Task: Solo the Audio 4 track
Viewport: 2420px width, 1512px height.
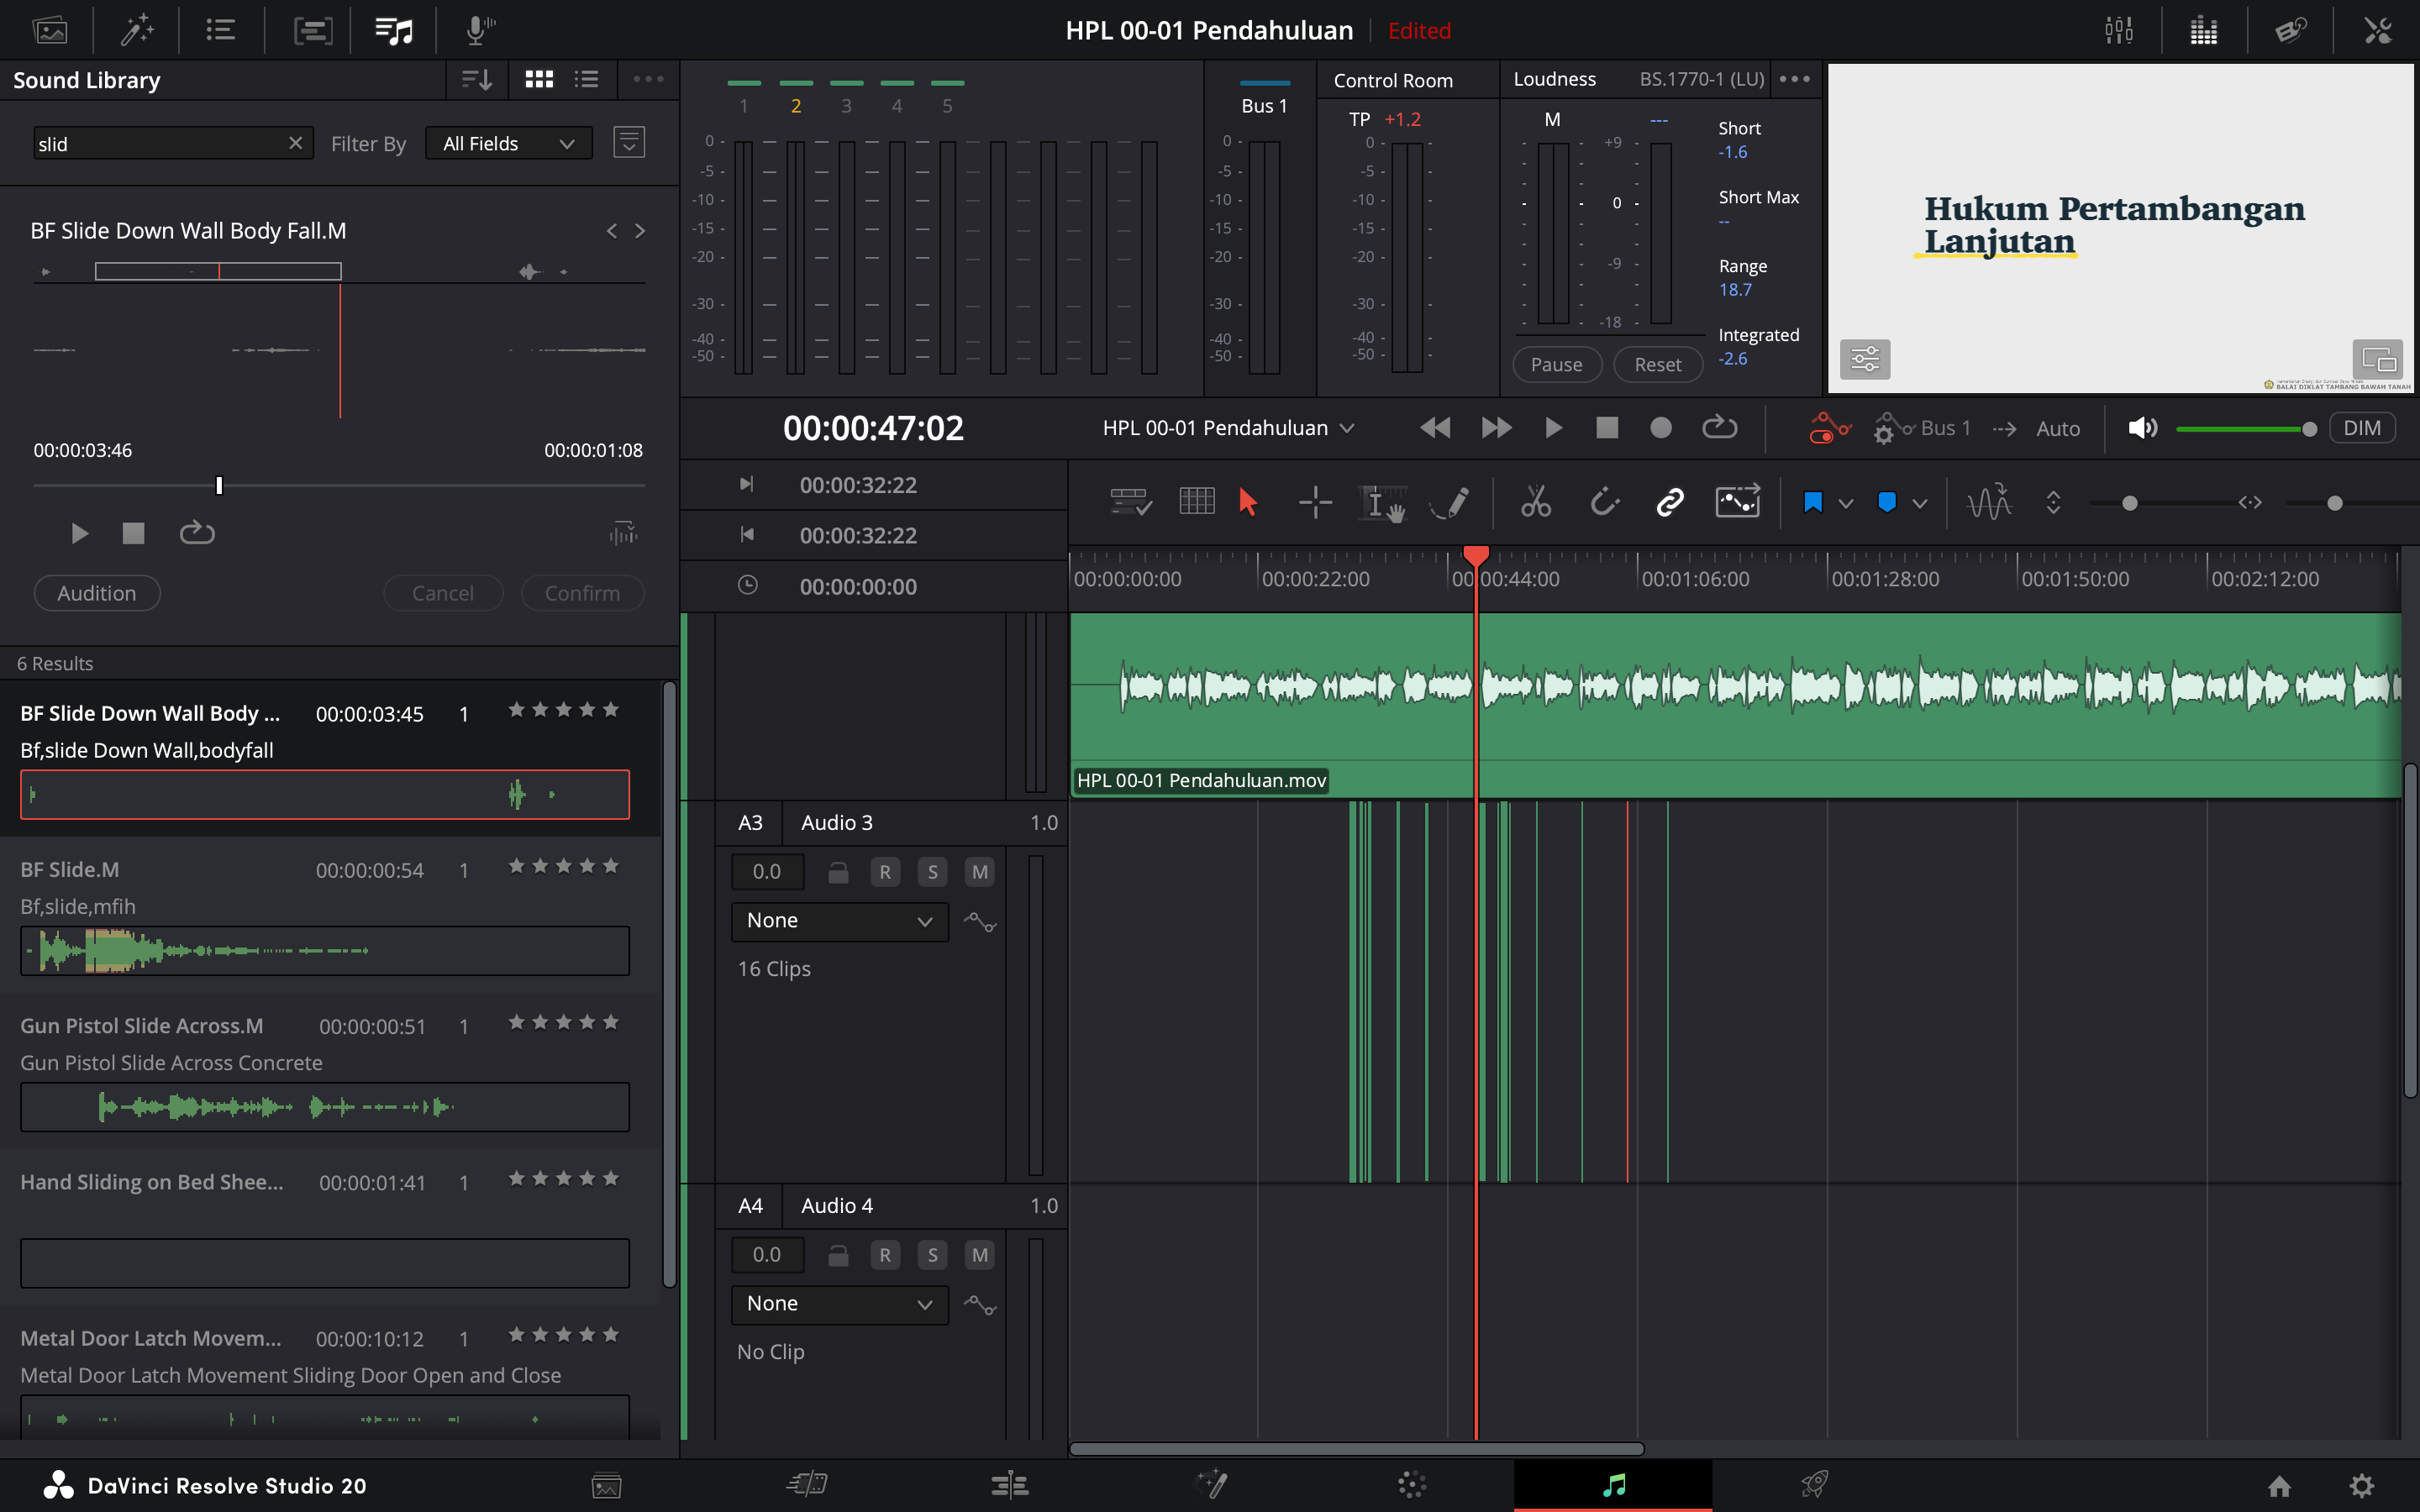Action: [x=932, y=1255]
